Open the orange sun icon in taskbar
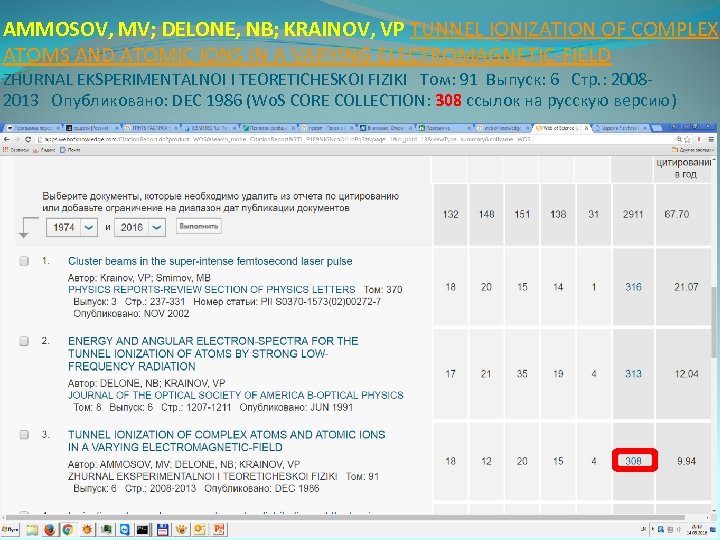This screenshot has width=720, height=540. click(x=88, y=530)
